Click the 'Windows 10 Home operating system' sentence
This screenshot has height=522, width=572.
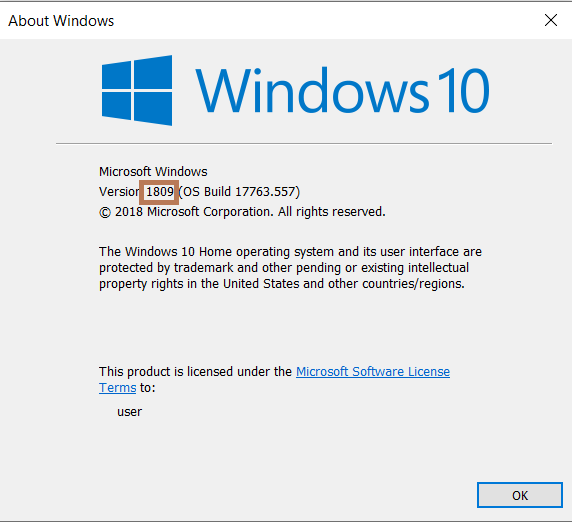pyautogui.click(x=290, y=252)
